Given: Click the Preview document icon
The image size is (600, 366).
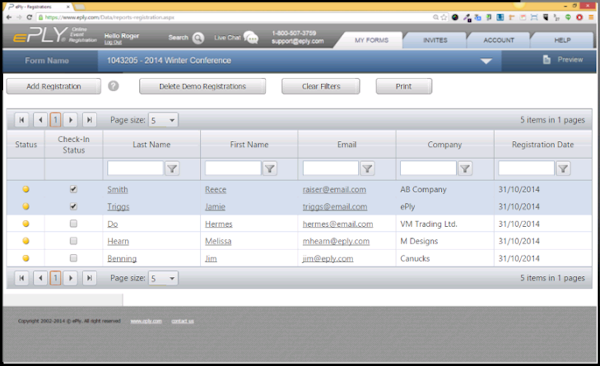Looking at the screenshot, I should click(546, 60).
